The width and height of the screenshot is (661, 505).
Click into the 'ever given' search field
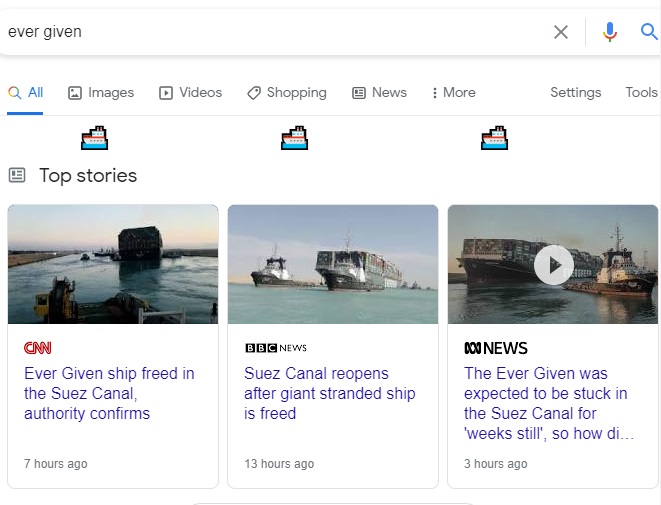tap(270, 32)
